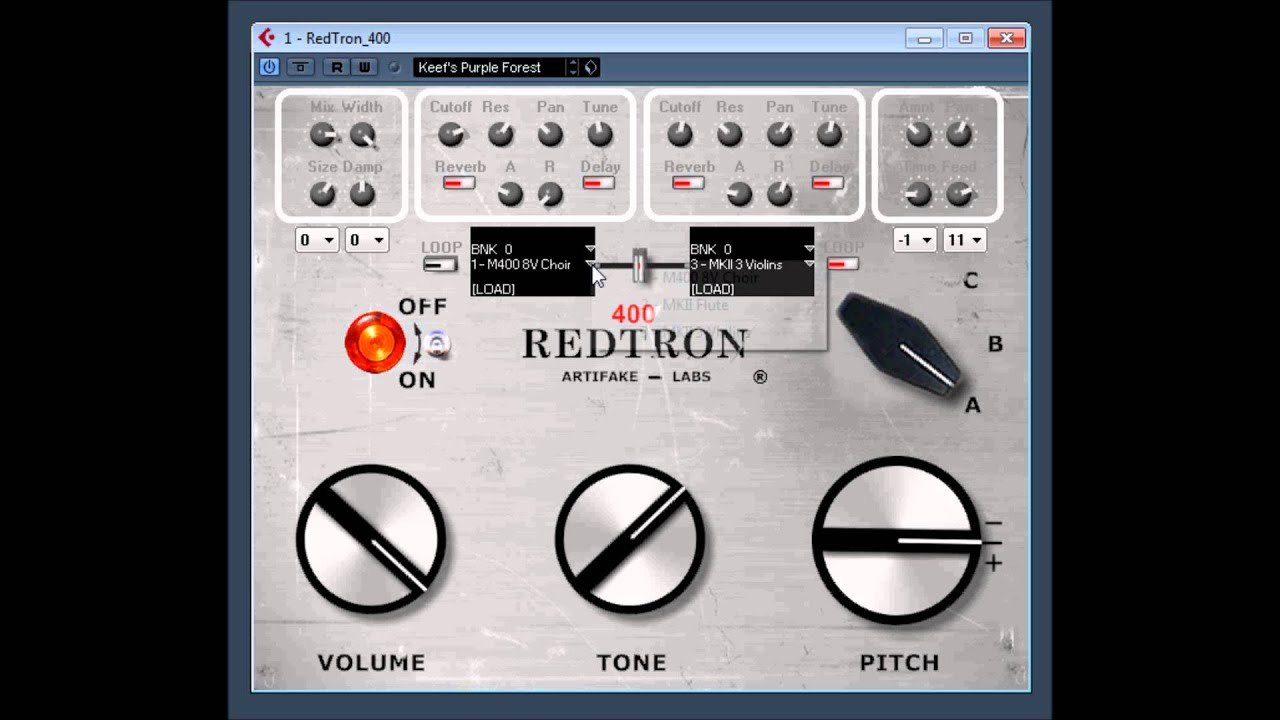Adjust the reverb Mix knob

[322, 134]
